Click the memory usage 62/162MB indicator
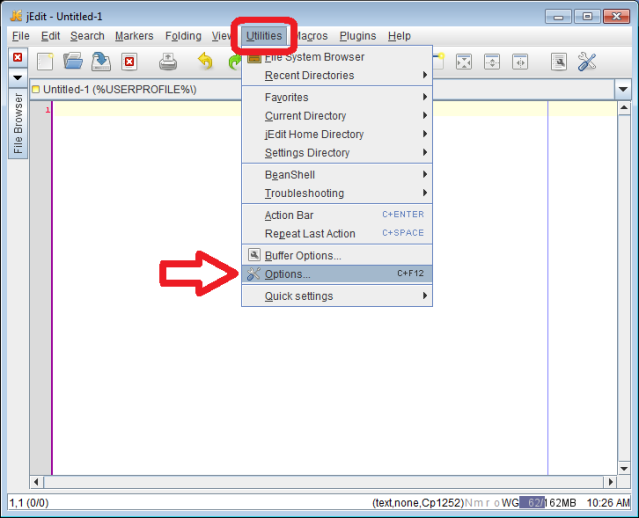Image resolution: width=639 pixels, height=518 pixels. point(548,503)
